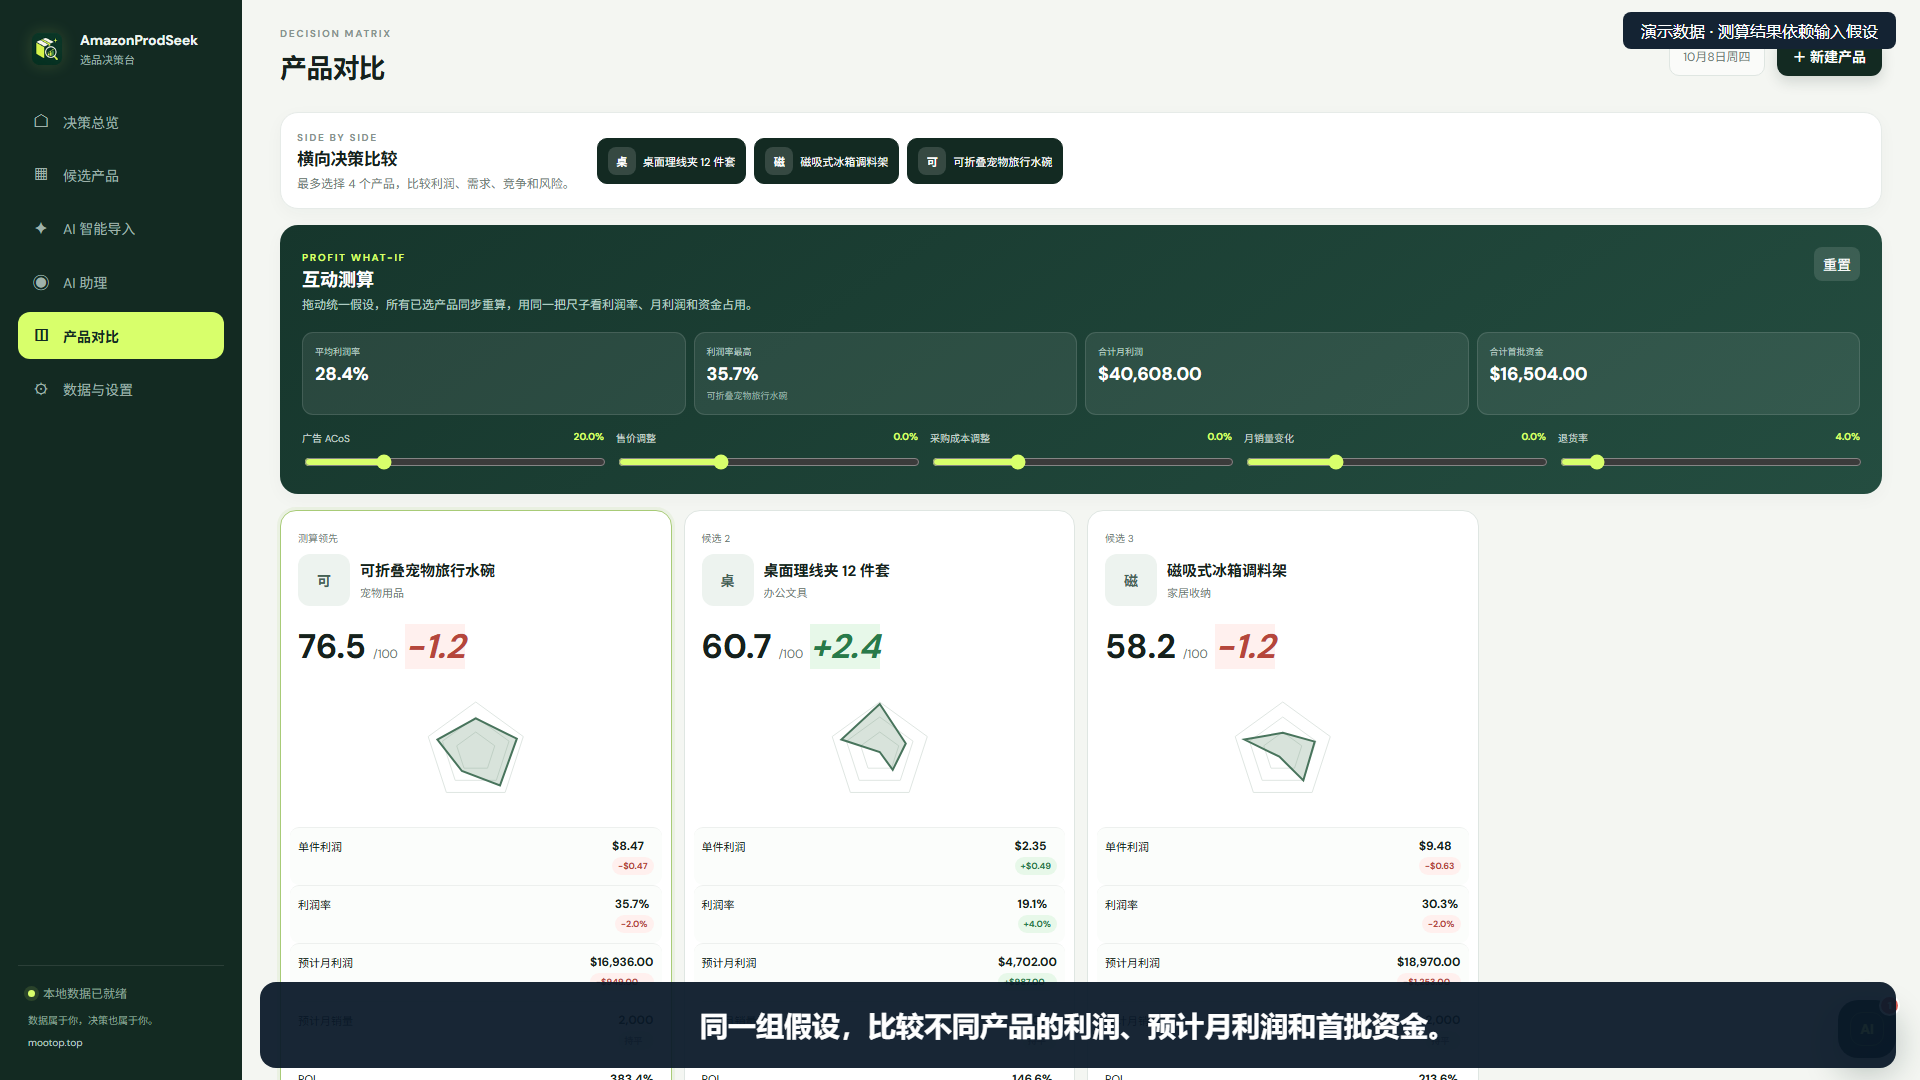Click the 桌 avatar in the 桌面理线夹 card
Screen dimensions: 1920x1080
click(727, 580)
